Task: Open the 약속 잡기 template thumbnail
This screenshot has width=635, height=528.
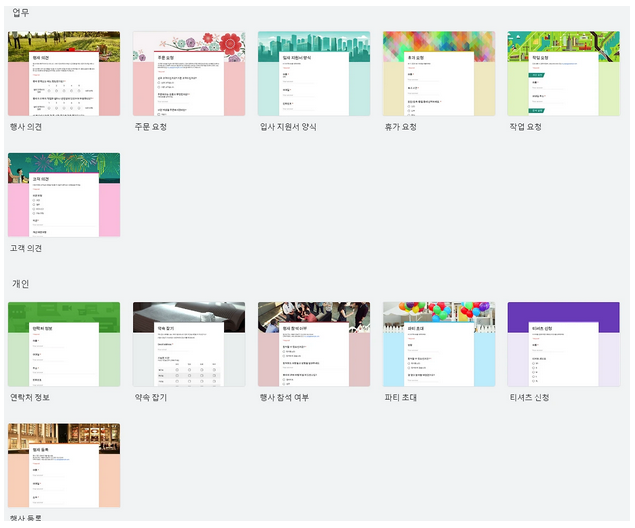Action: (188, 344)
